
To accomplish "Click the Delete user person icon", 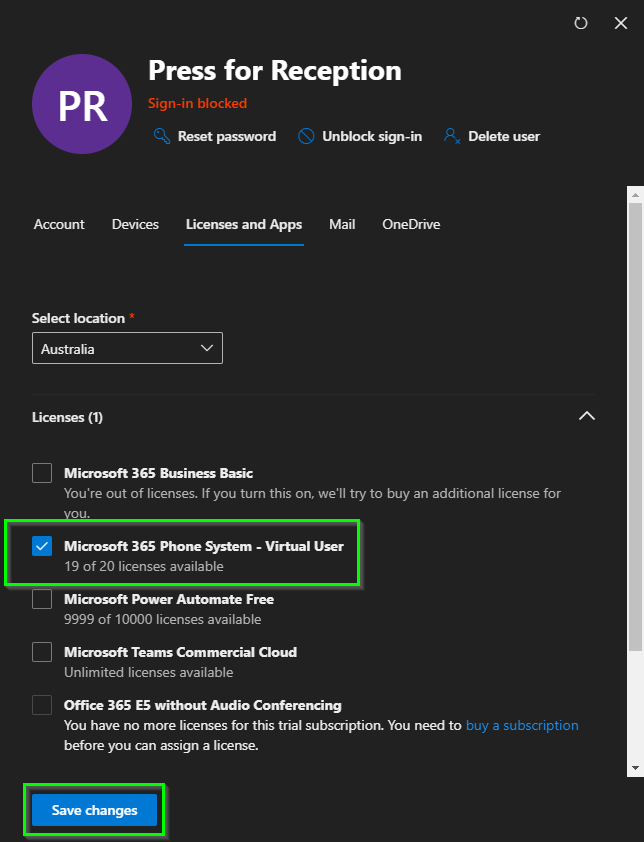I will pyautogui.click(x=452, y=136).
